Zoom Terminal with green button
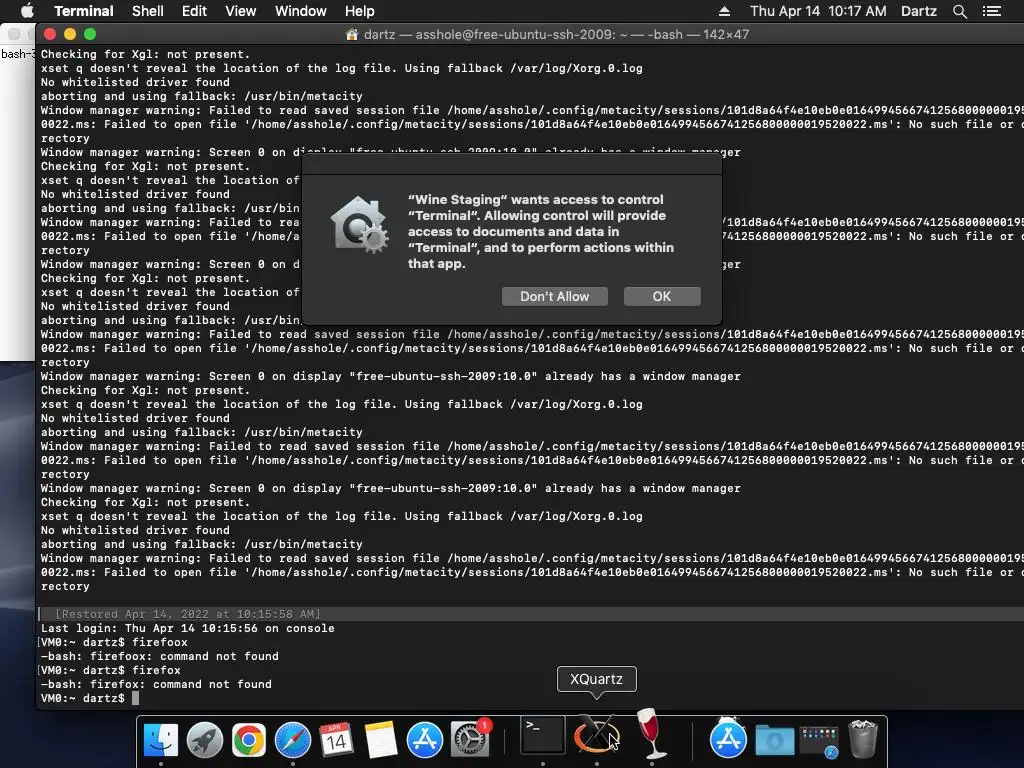Viewport: 1024px width, 768px height. click(x=90, y=34)
